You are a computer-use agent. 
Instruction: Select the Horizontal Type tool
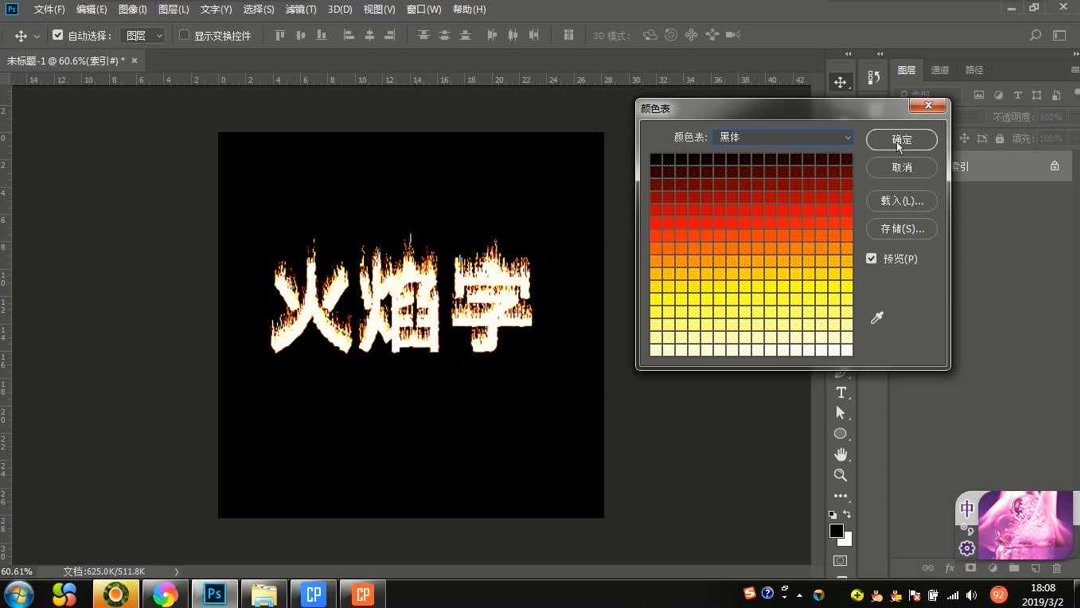pyautogui.click(x=840, y=390)
